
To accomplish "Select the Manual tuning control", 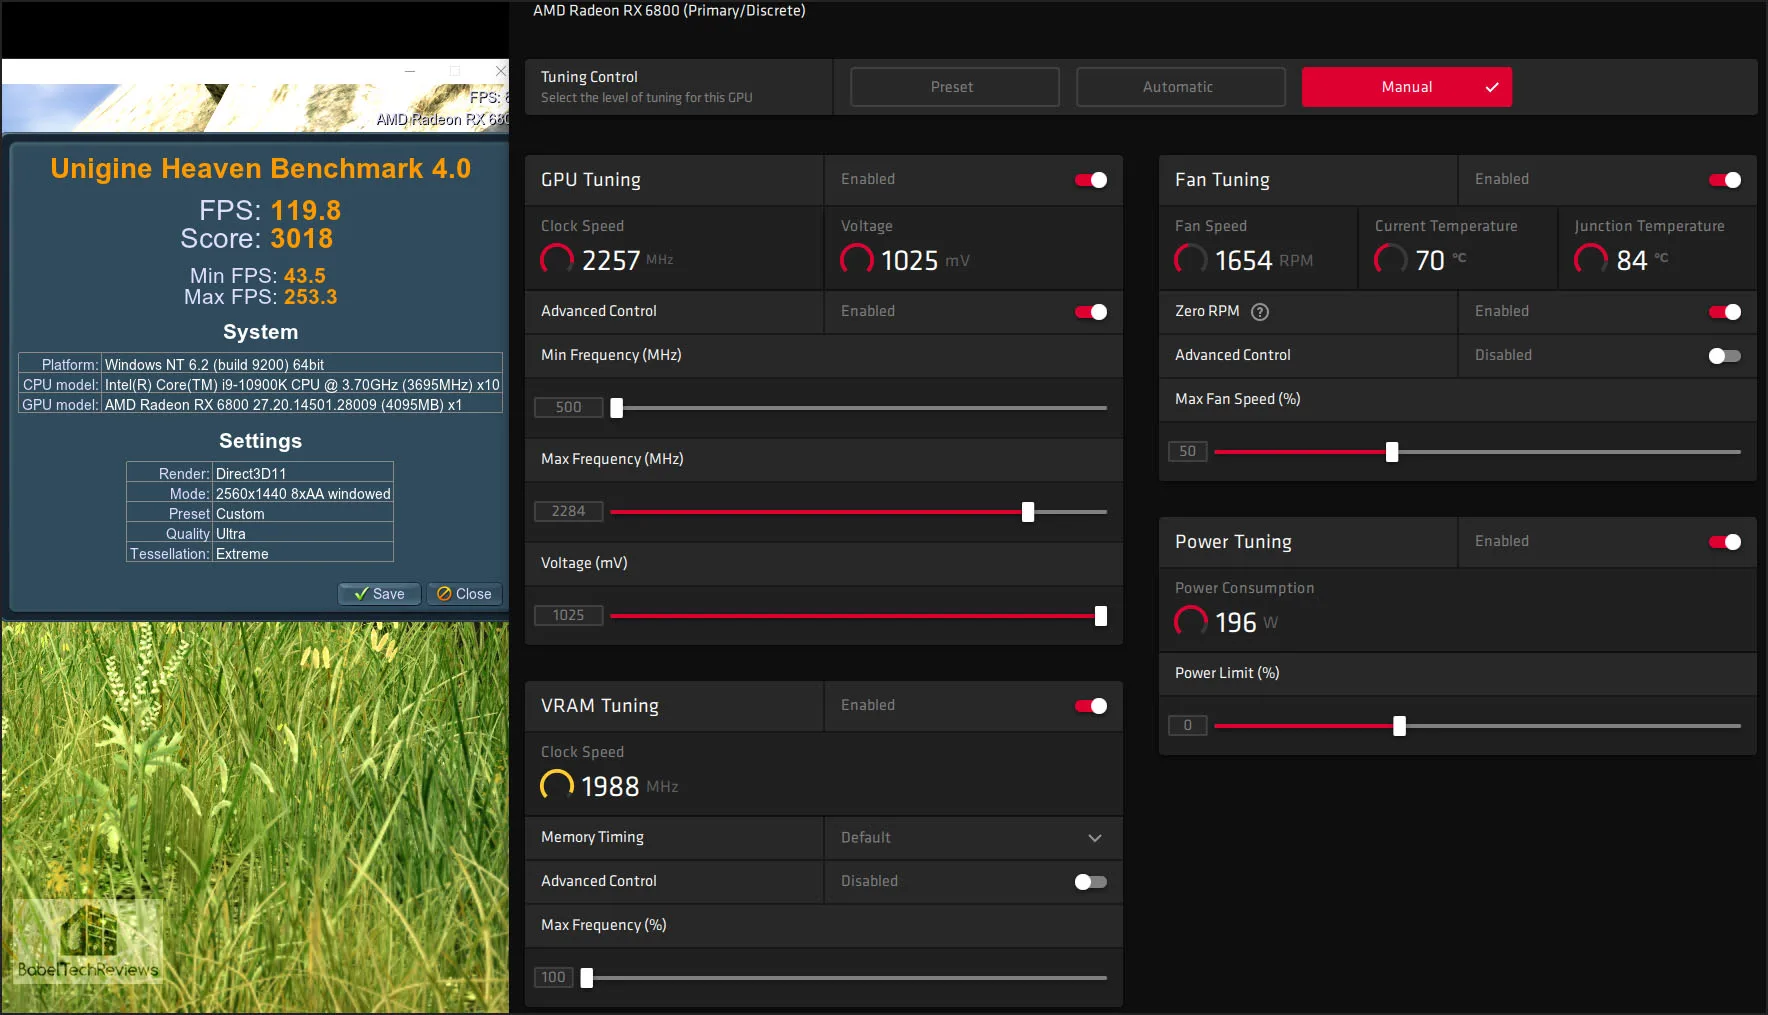I will (x=1406, y=87).
